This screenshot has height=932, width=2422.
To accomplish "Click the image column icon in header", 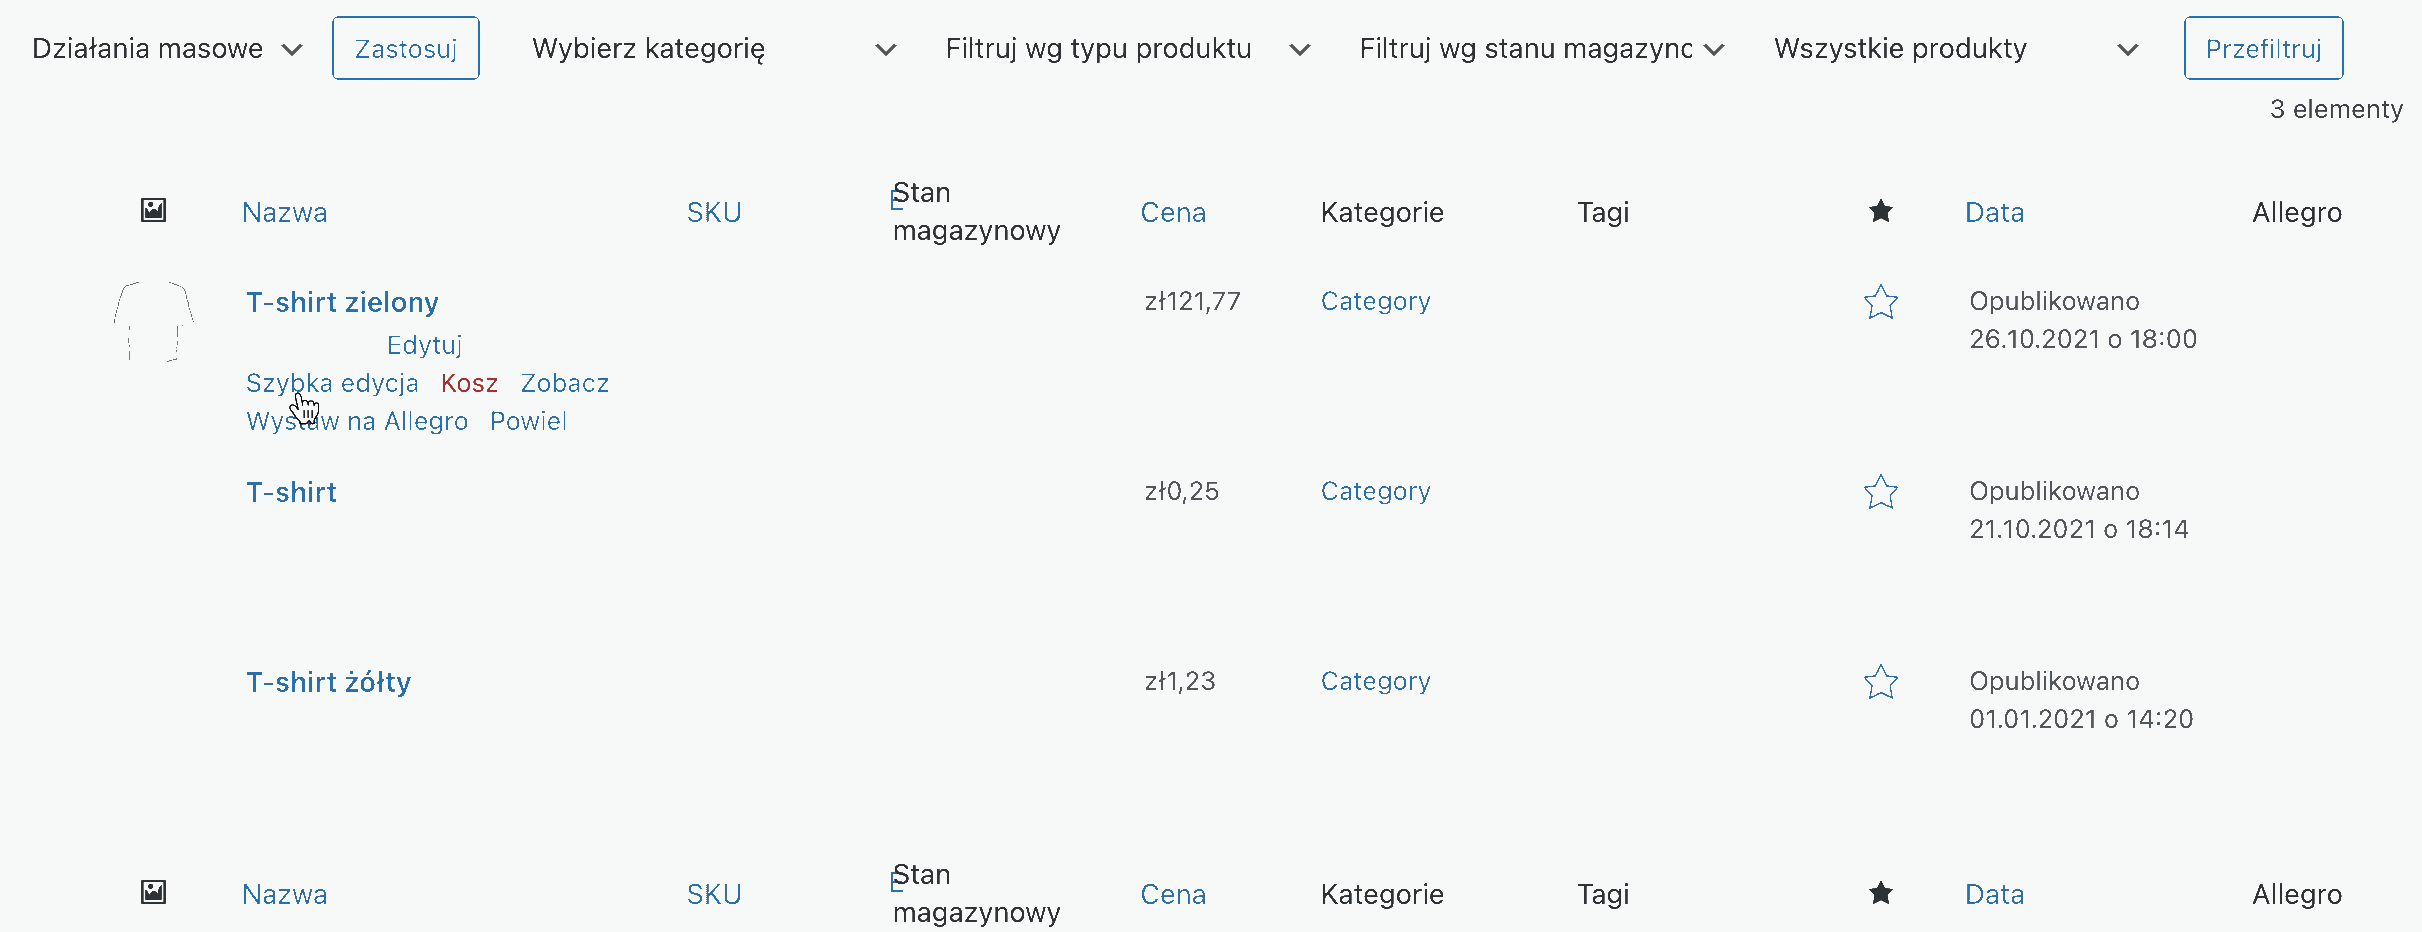I will 153,210.
